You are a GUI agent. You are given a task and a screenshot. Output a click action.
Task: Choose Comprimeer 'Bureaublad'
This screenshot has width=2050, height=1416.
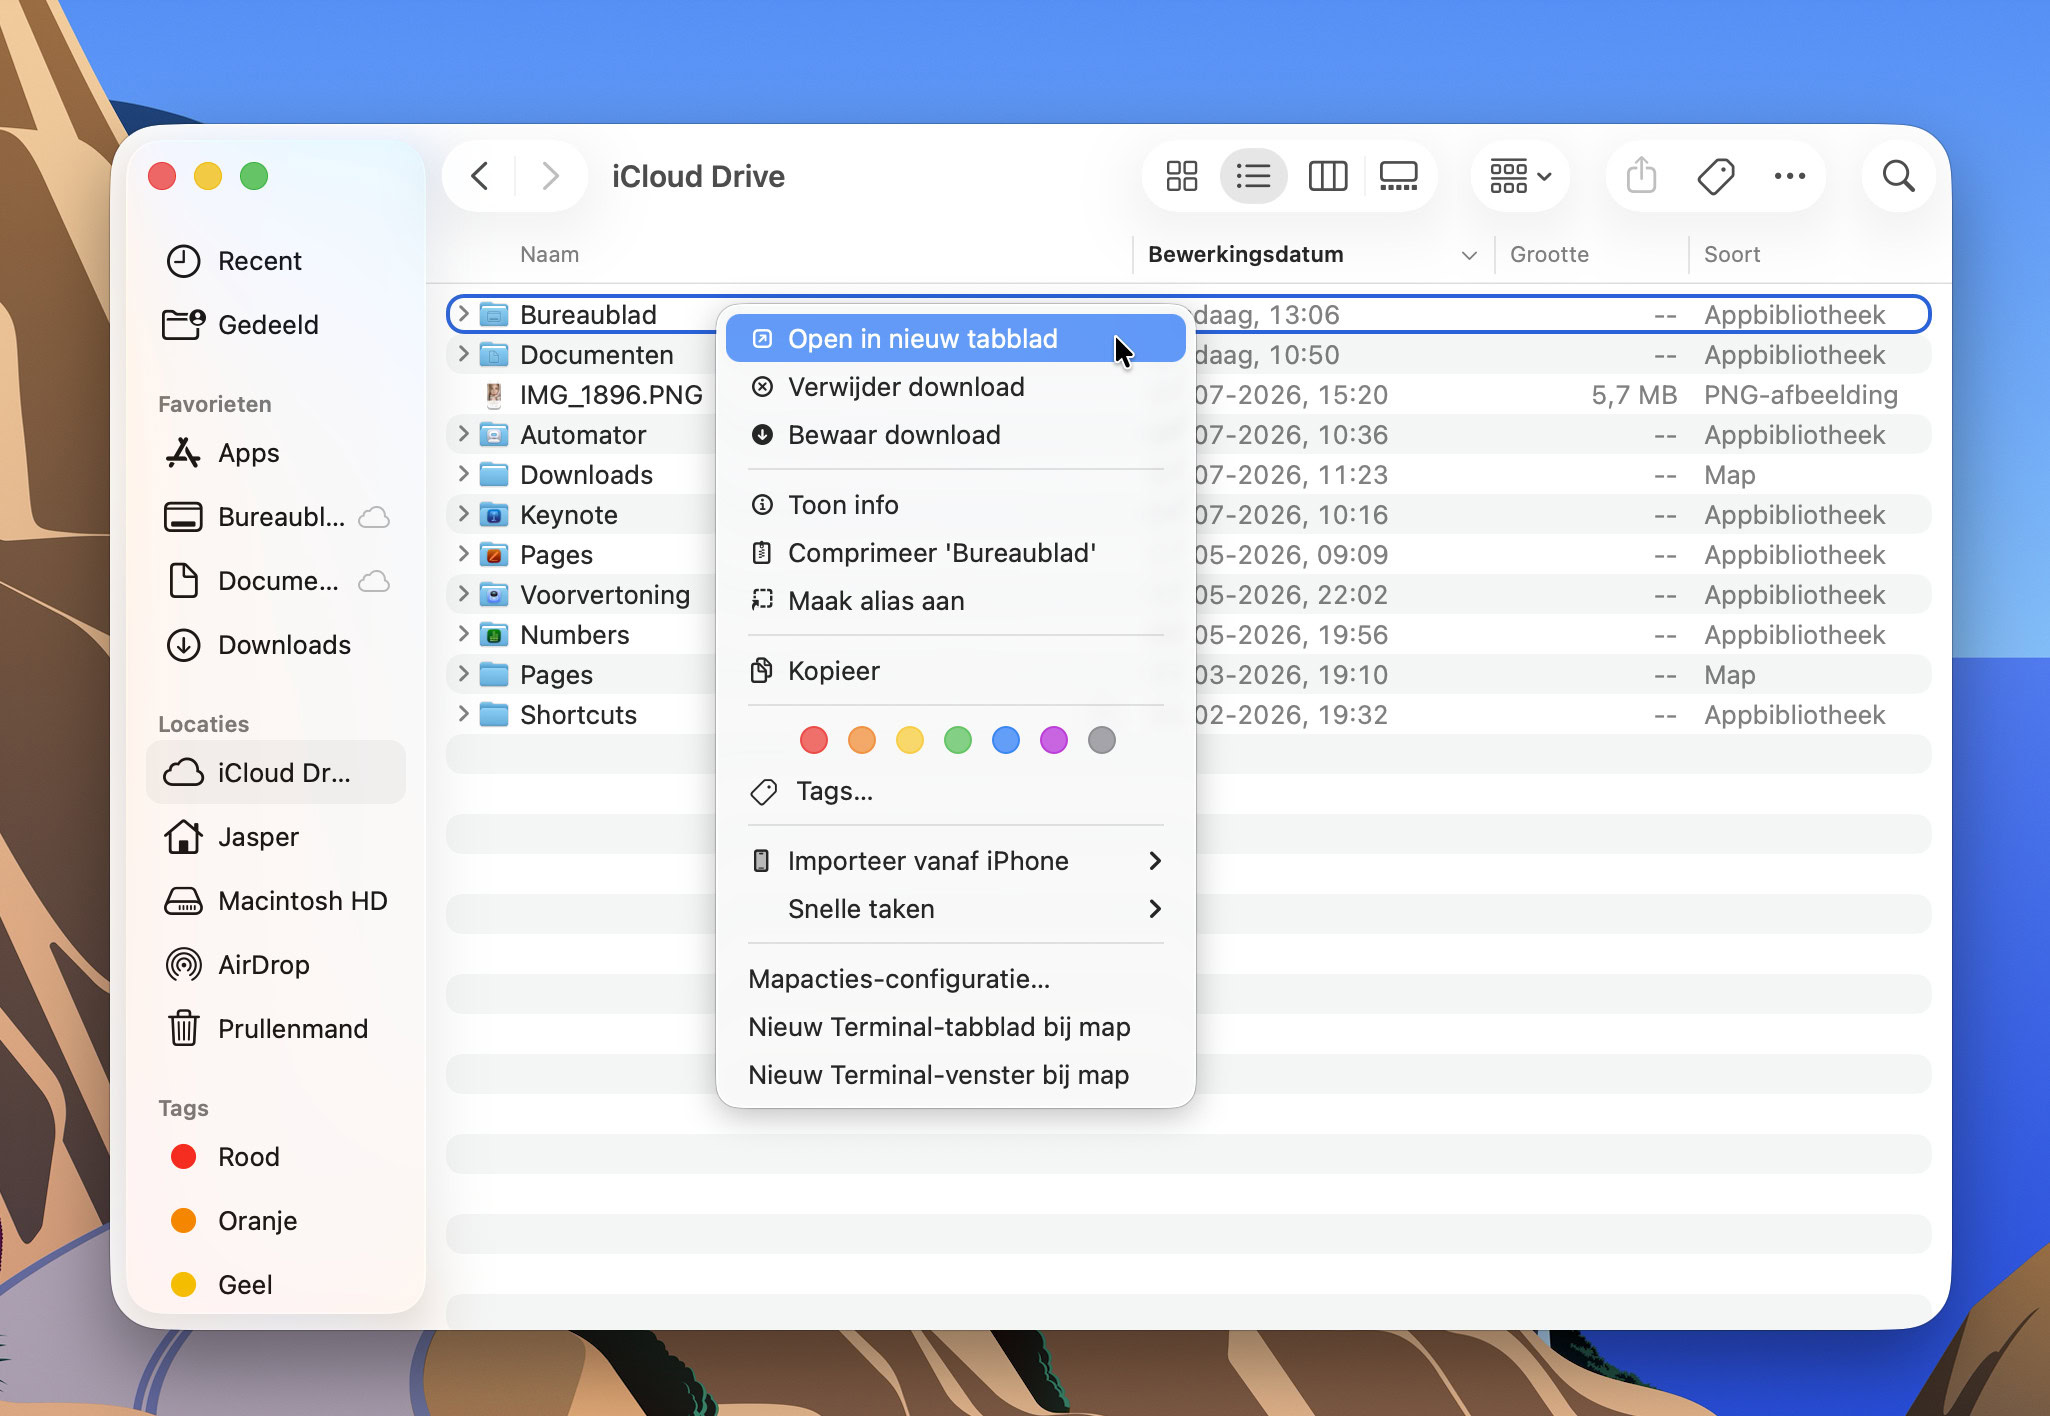(956, 553)
